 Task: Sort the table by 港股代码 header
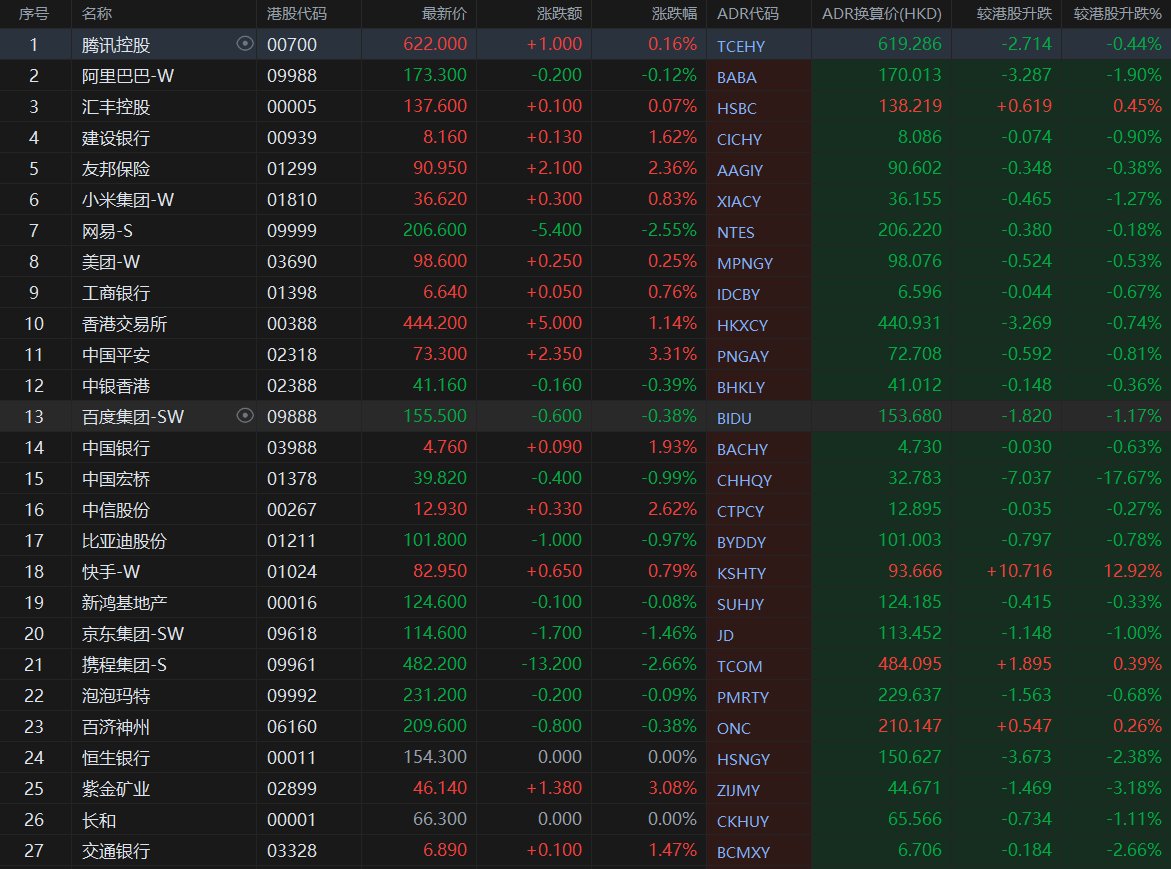(297, 14)
